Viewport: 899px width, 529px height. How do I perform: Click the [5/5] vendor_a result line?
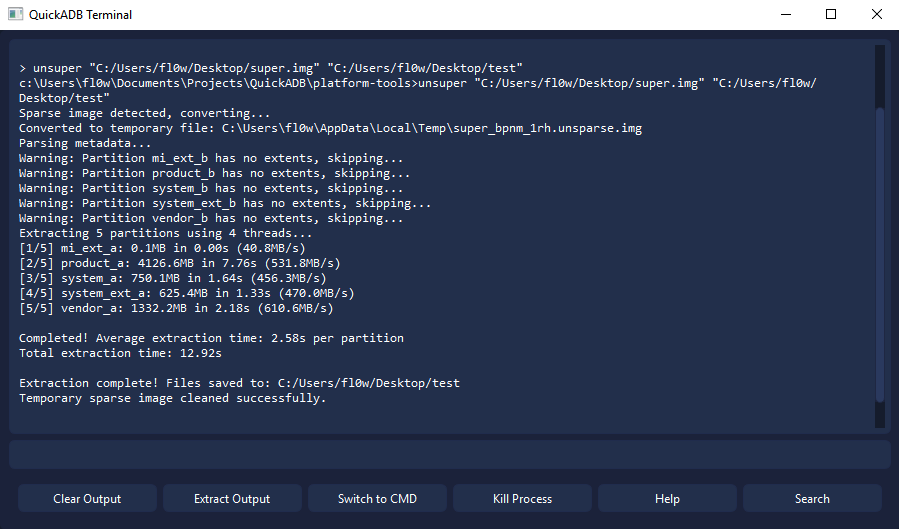tap(176, 308)
